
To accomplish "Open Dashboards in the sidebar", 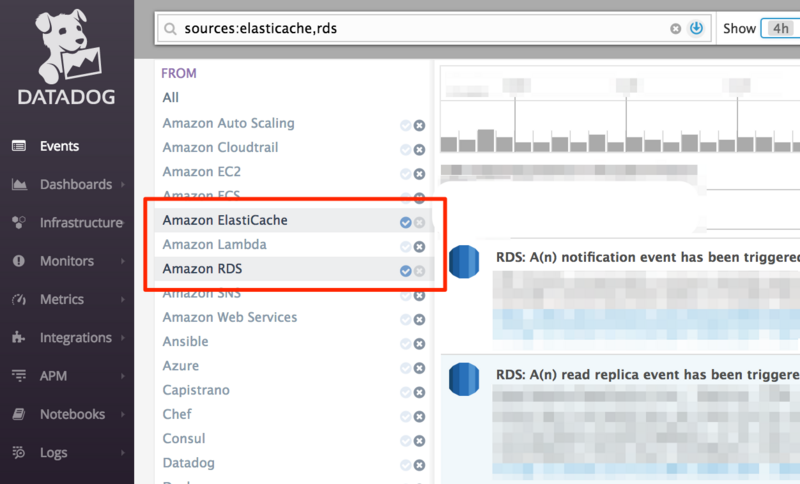I will click(76, 184).
